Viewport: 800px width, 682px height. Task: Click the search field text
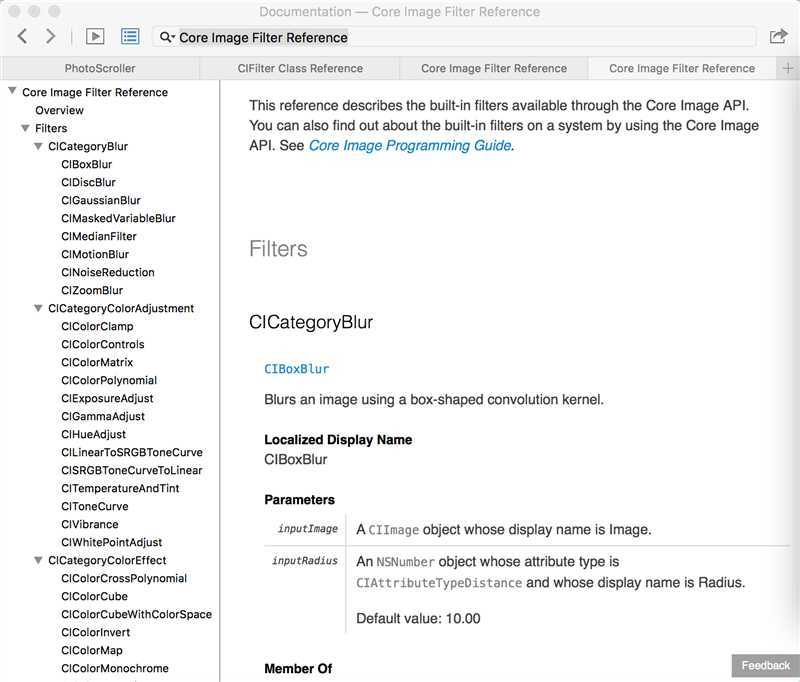tap(263, 38)
